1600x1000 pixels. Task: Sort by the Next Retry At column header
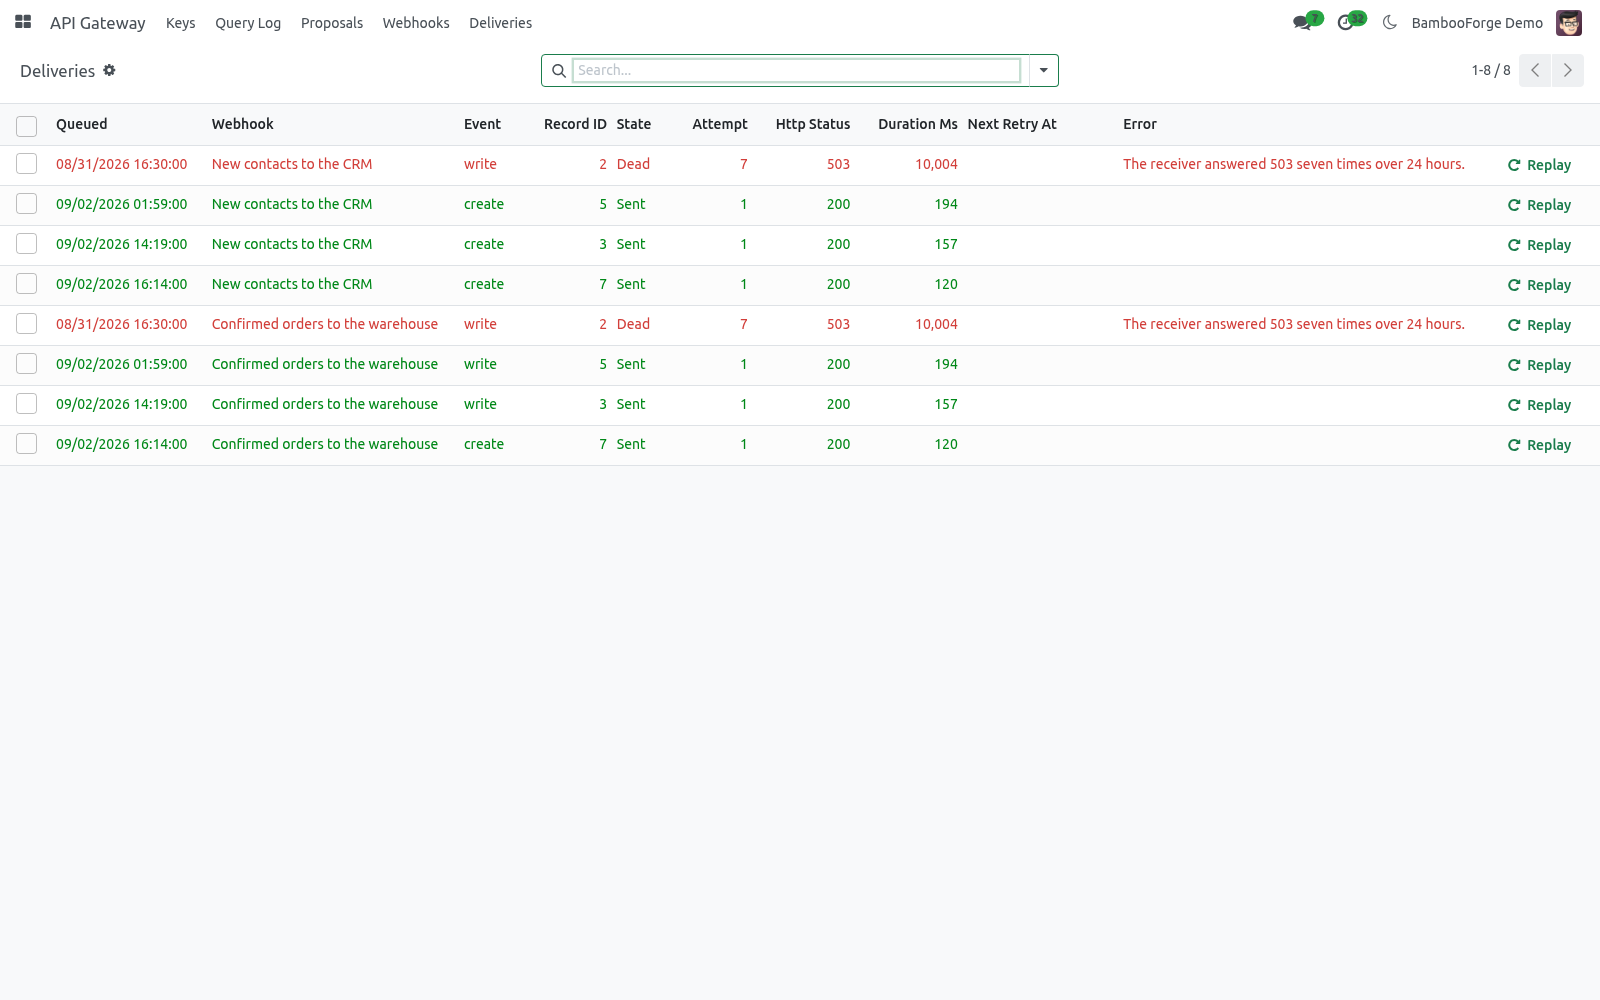1012,124
